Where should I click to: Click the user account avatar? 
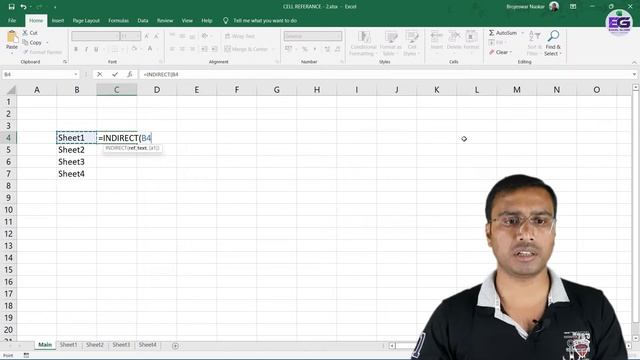[x=554, y=7]
